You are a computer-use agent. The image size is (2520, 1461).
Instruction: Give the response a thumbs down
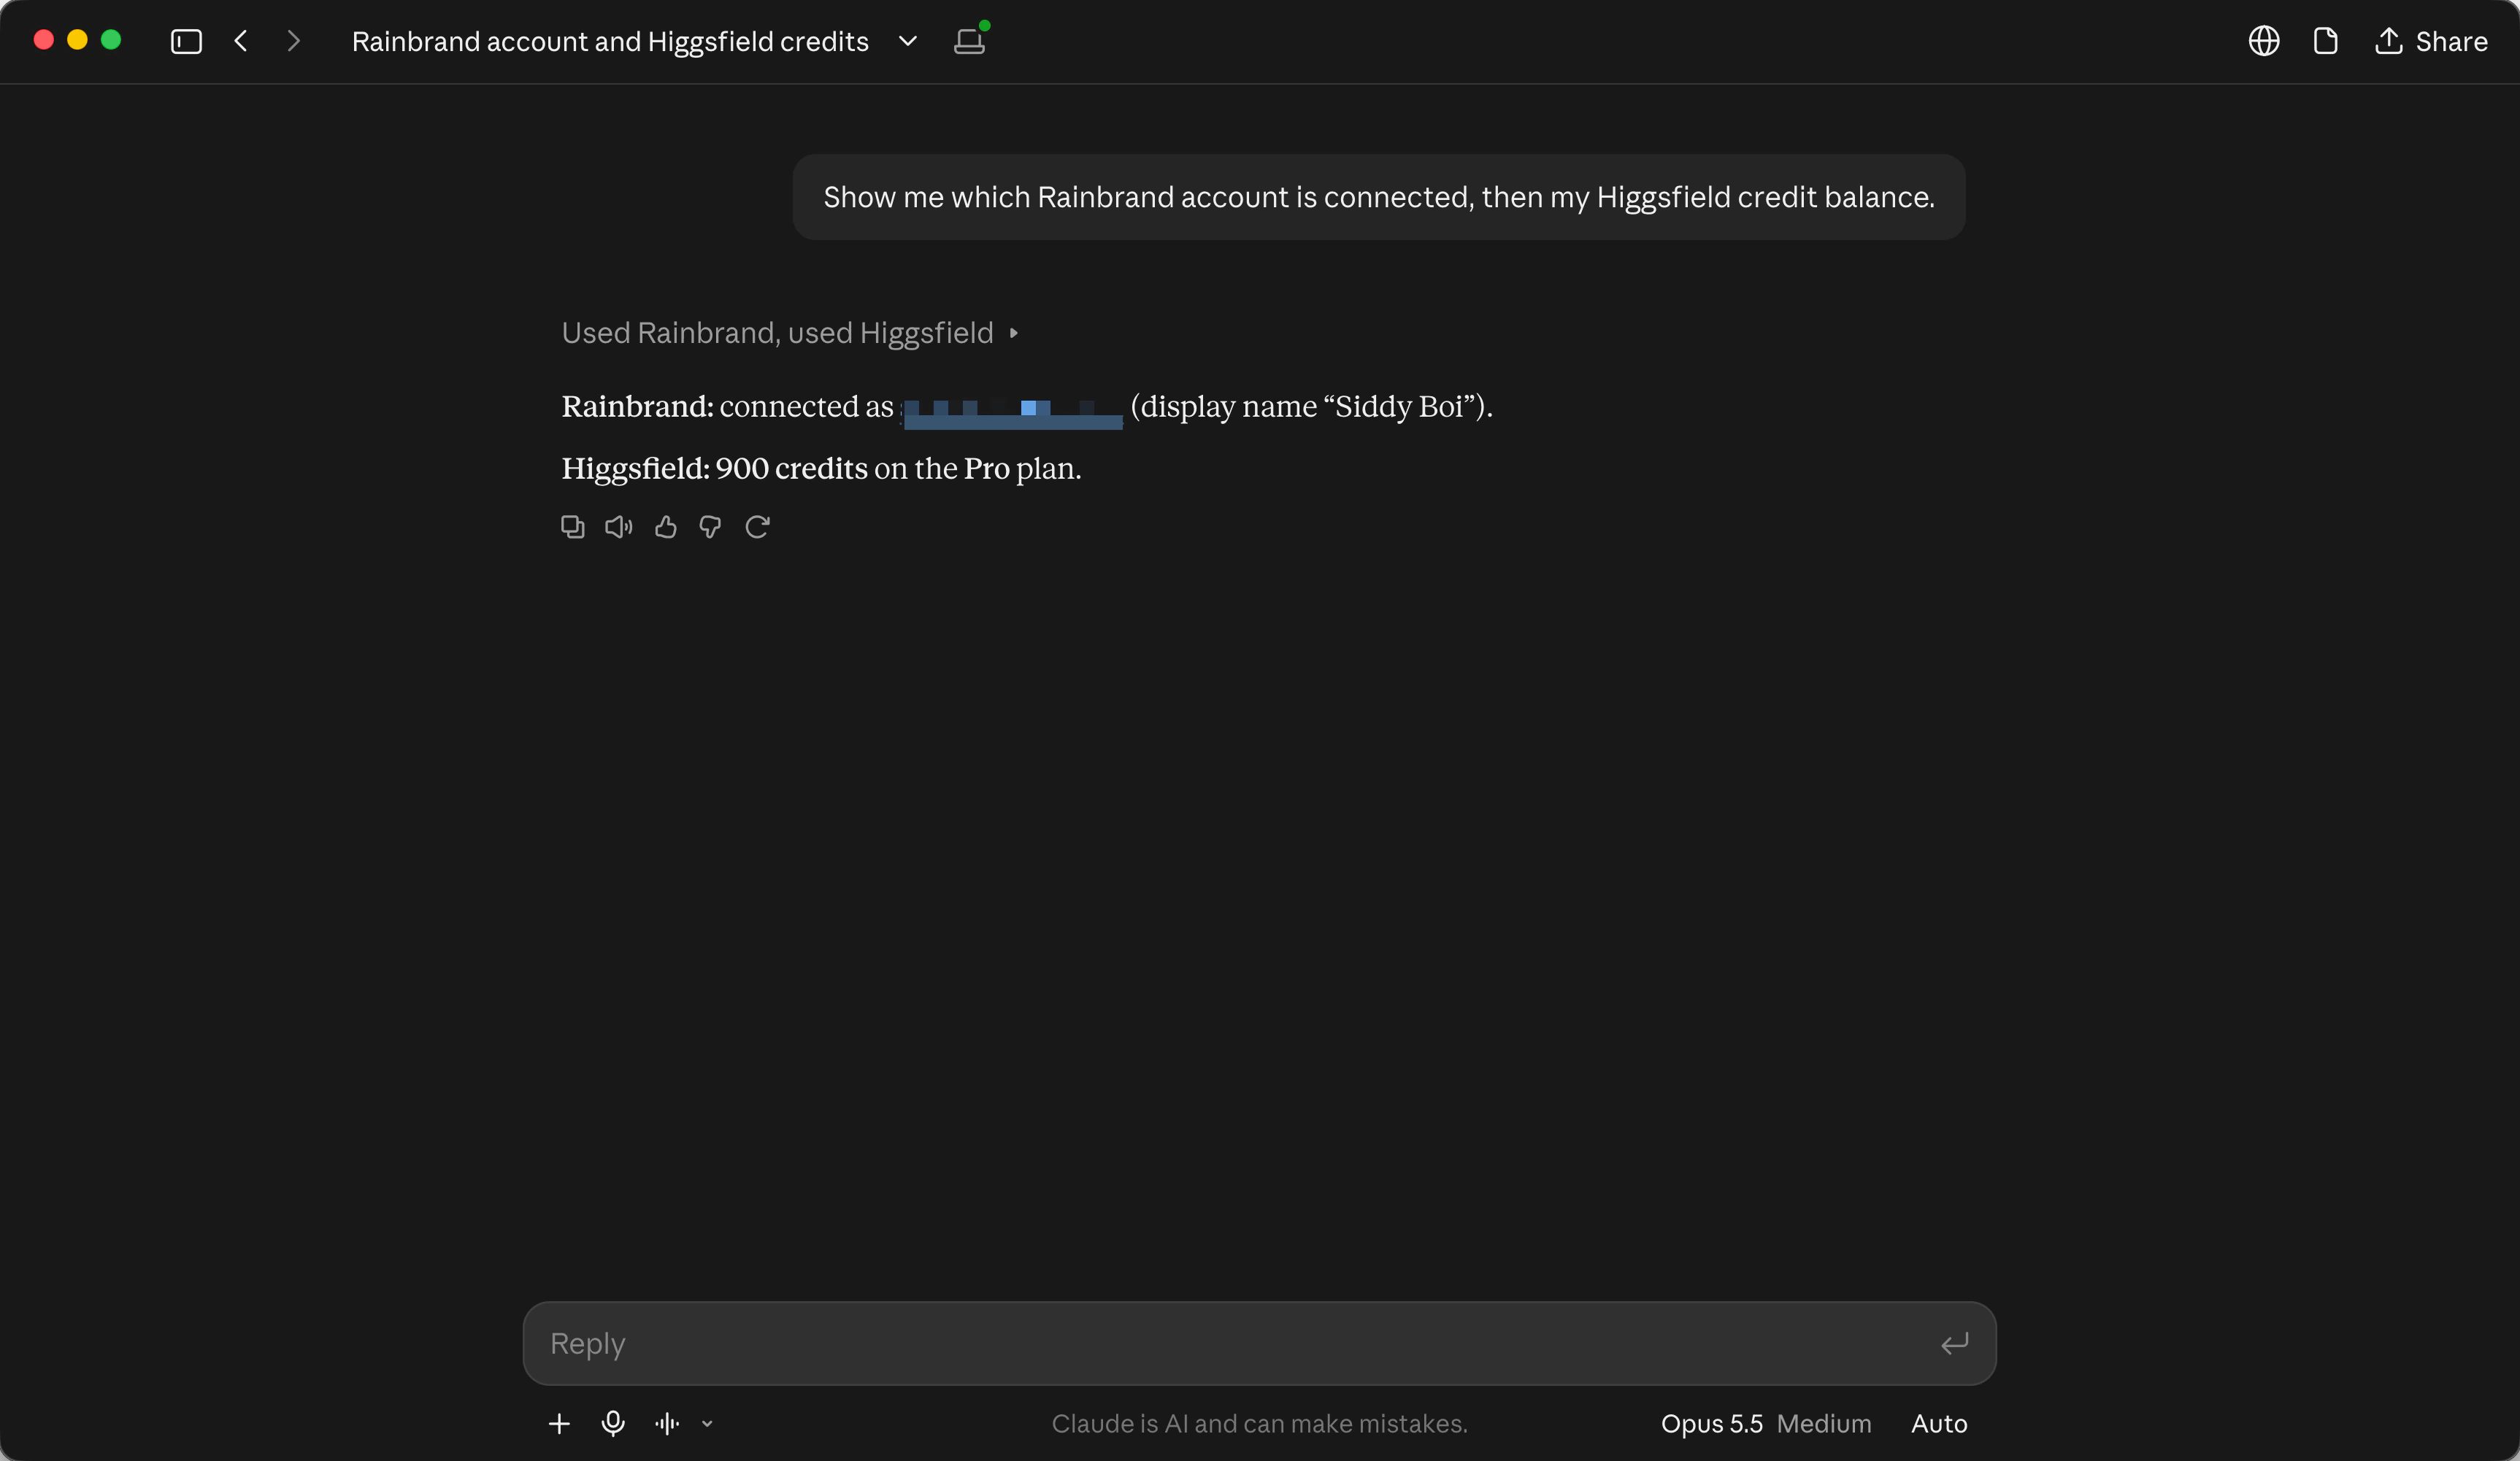pos(711,527)
